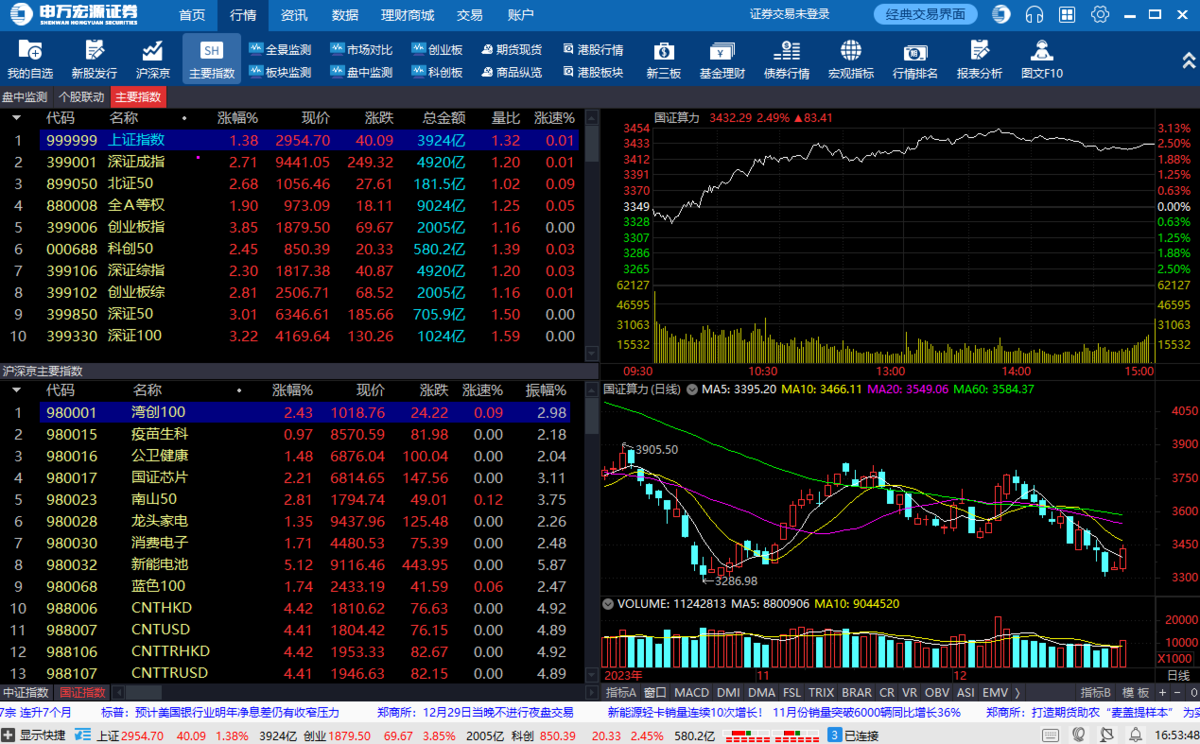
Task: Open dropdown beside 国证算力(日线) chart title
Action: (690, 389)
